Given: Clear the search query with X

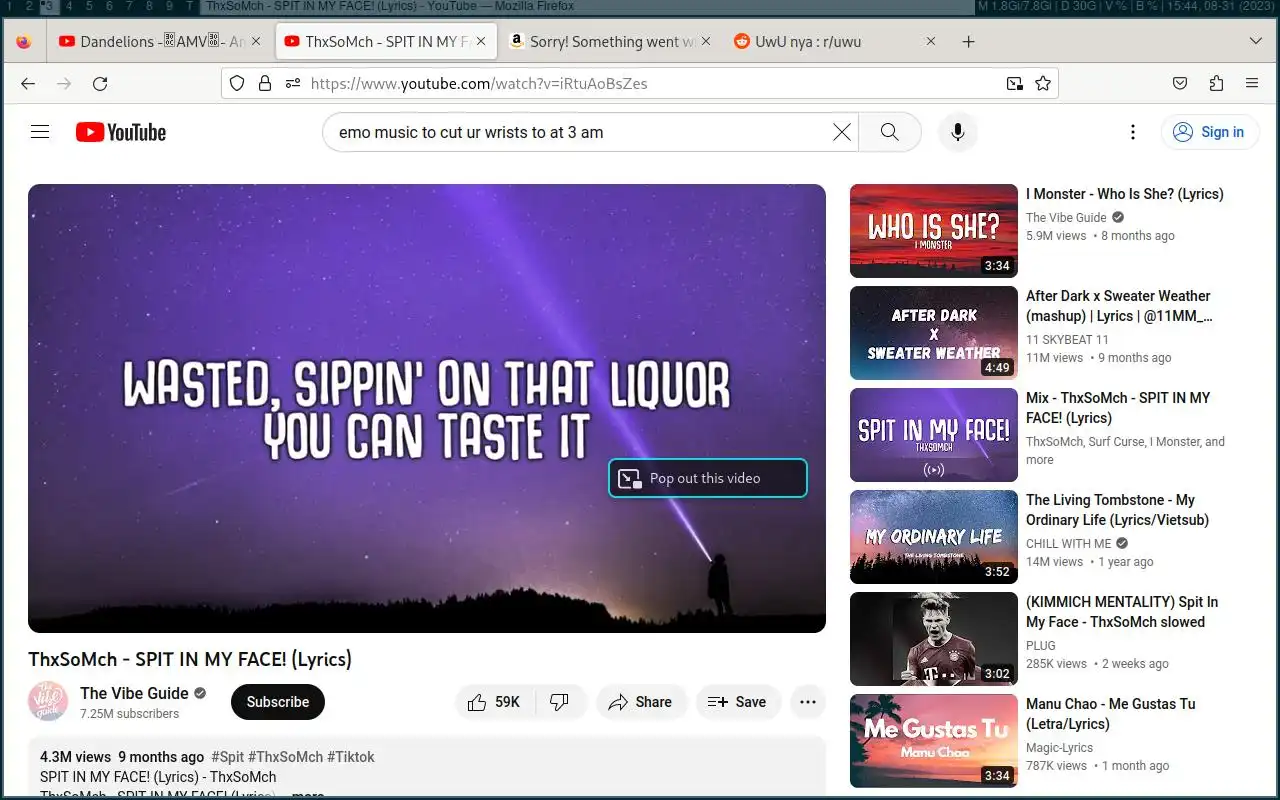Looking at the screenshot, I should coord(842,132).
